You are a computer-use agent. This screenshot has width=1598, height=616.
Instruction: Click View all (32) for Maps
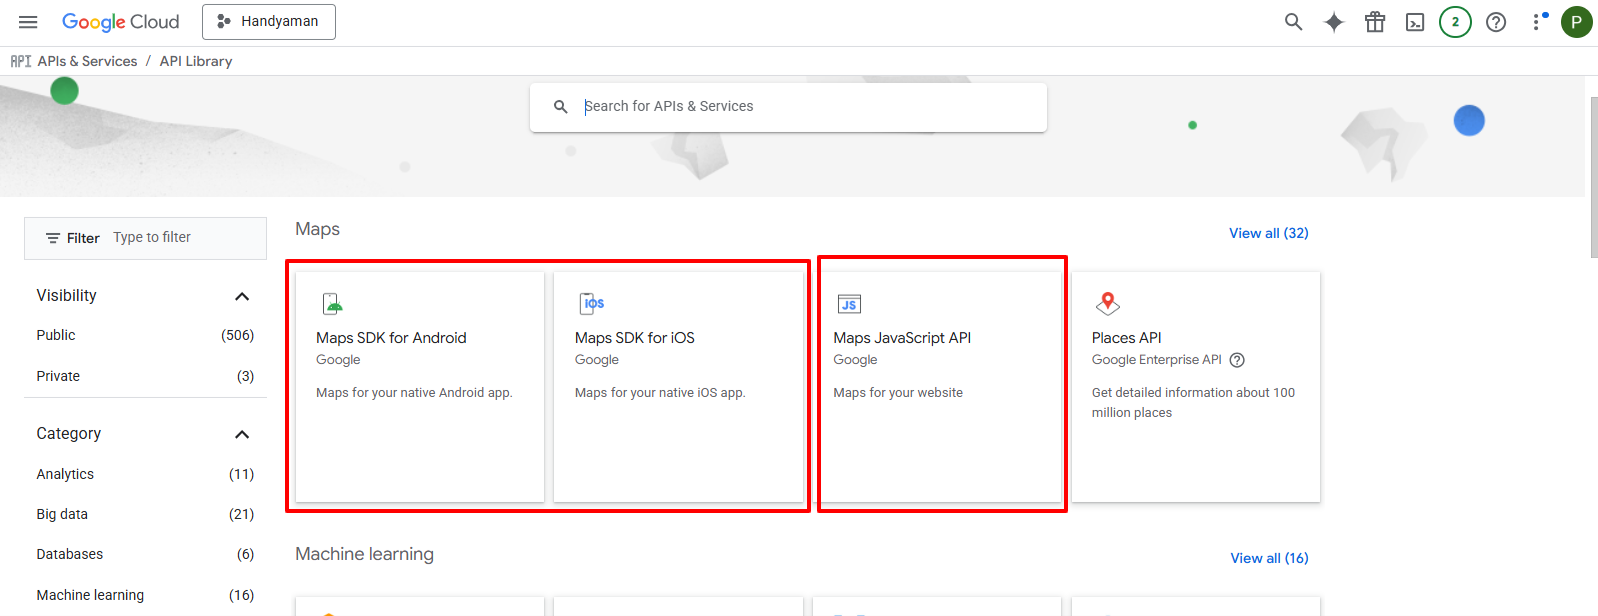[1268, 233]
